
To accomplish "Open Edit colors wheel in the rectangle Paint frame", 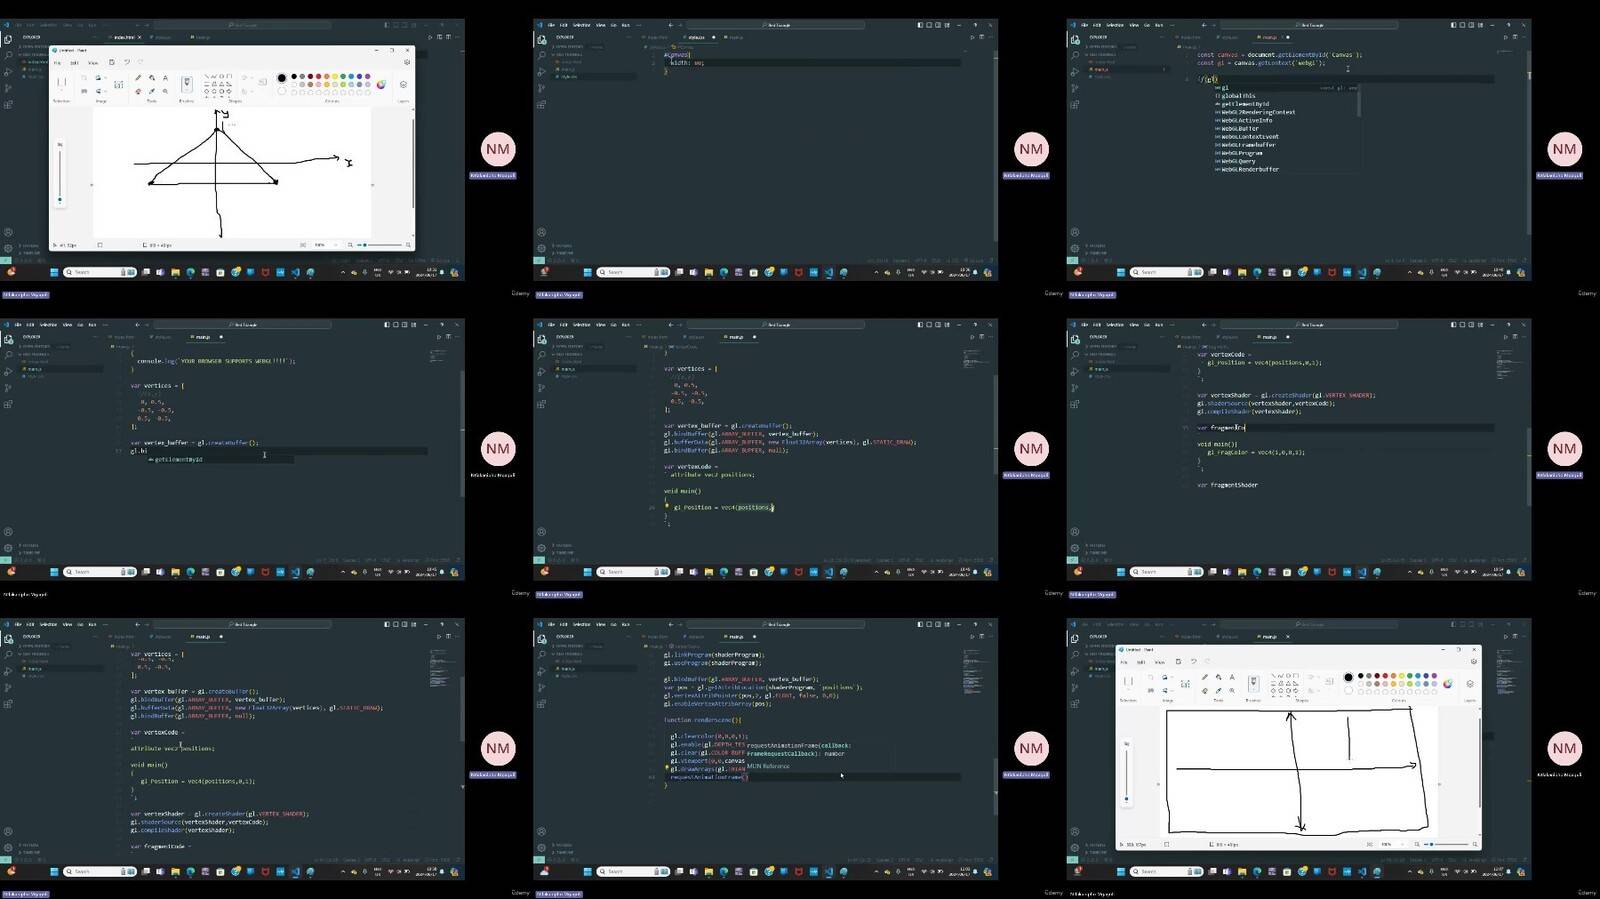I will pos(1448,684).
